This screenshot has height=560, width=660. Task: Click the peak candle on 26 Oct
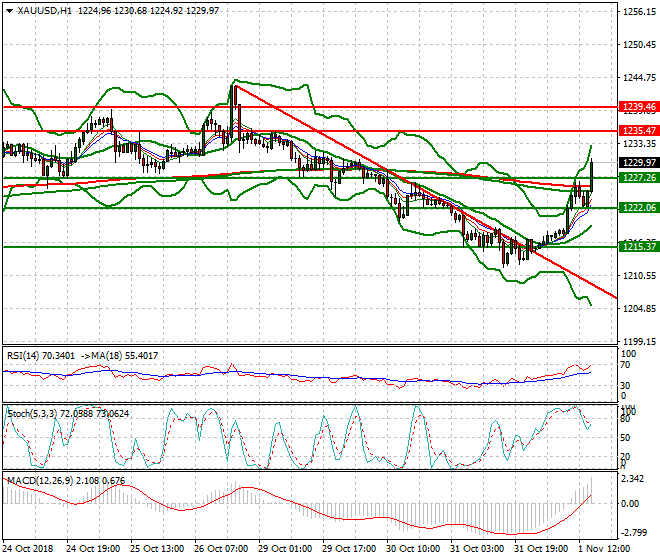[x=232, y=113]
